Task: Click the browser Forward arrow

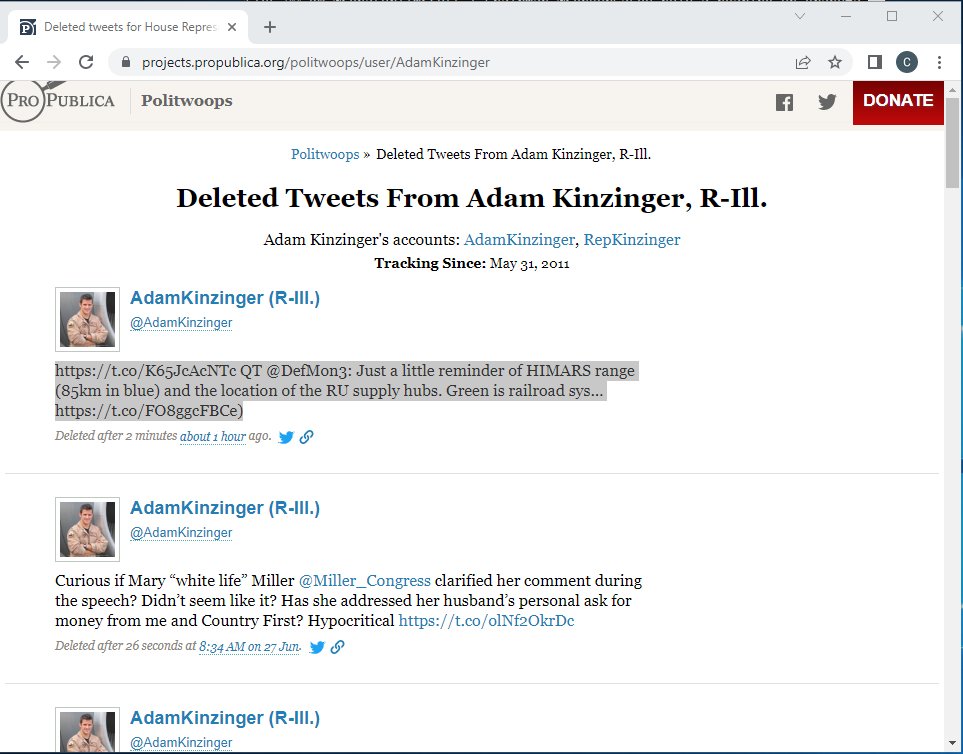Action: (x=54, y=62)
